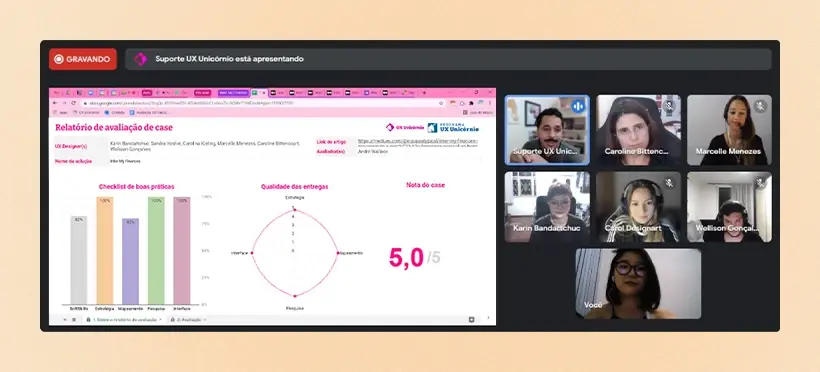Select the 'Você' self-view video tile

[x=638, y=284]
